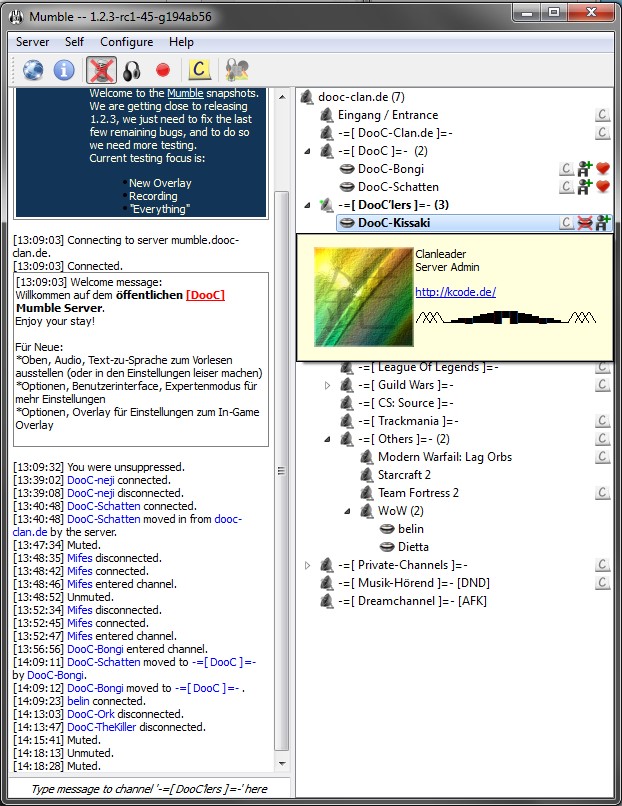Click the comment icon for Team Fortress 2

[x=602, y=492]
